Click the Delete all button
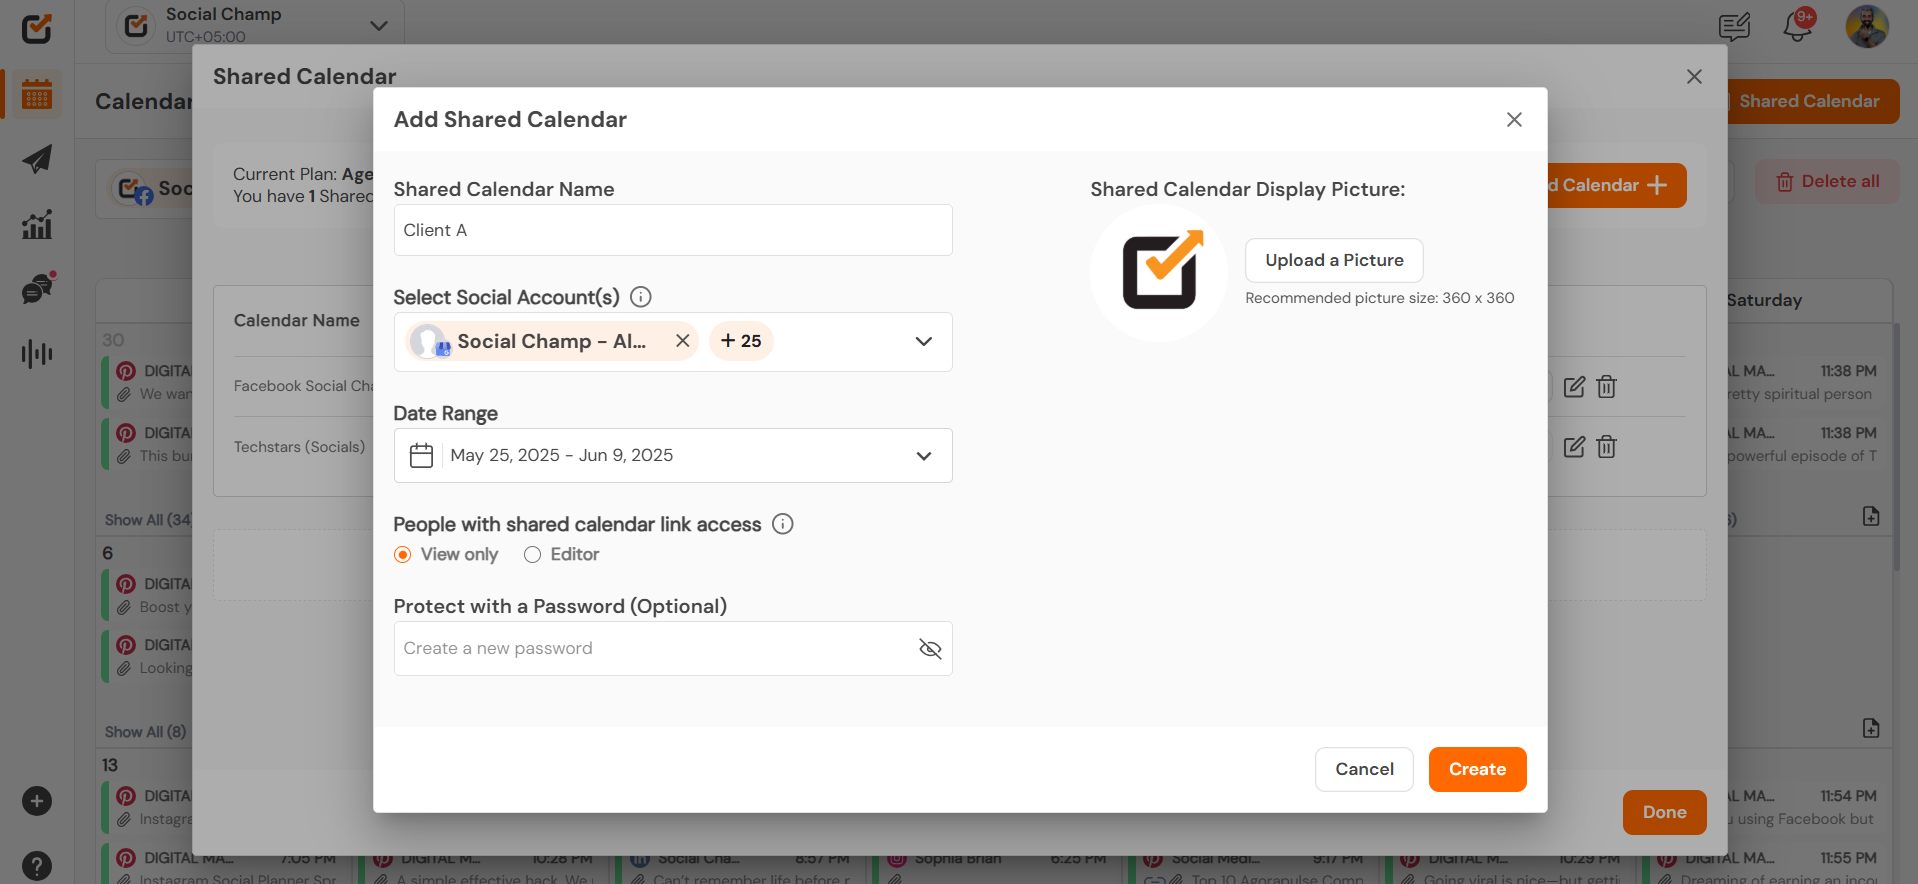The image size is (1918, 884). pyautogui.click(x=1827, y=182)
